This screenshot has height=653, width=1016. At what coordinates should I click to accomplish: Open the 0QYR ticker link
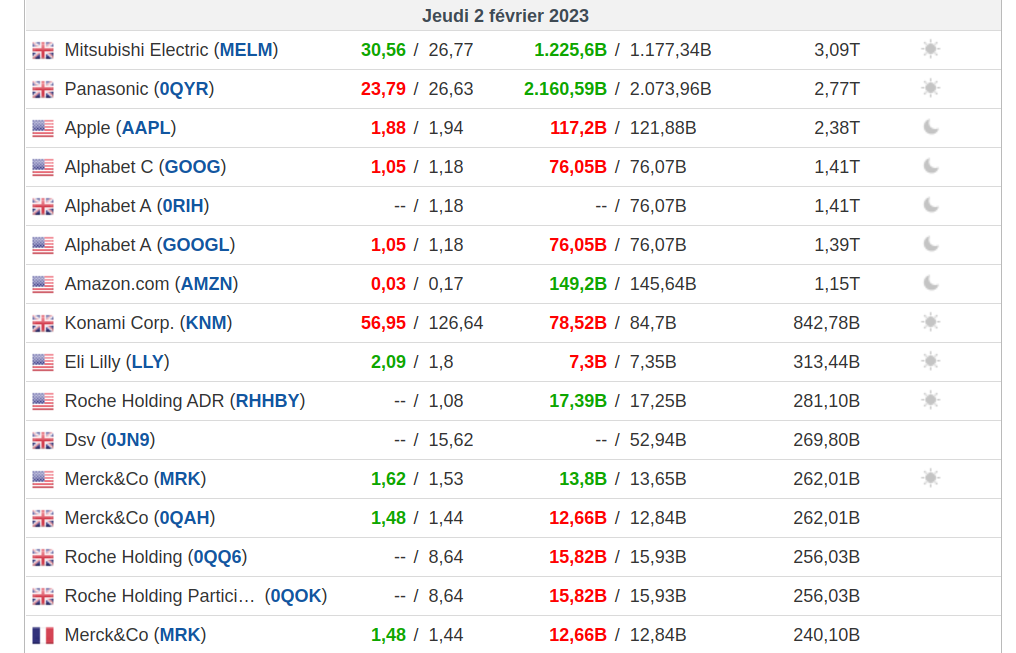184,89
